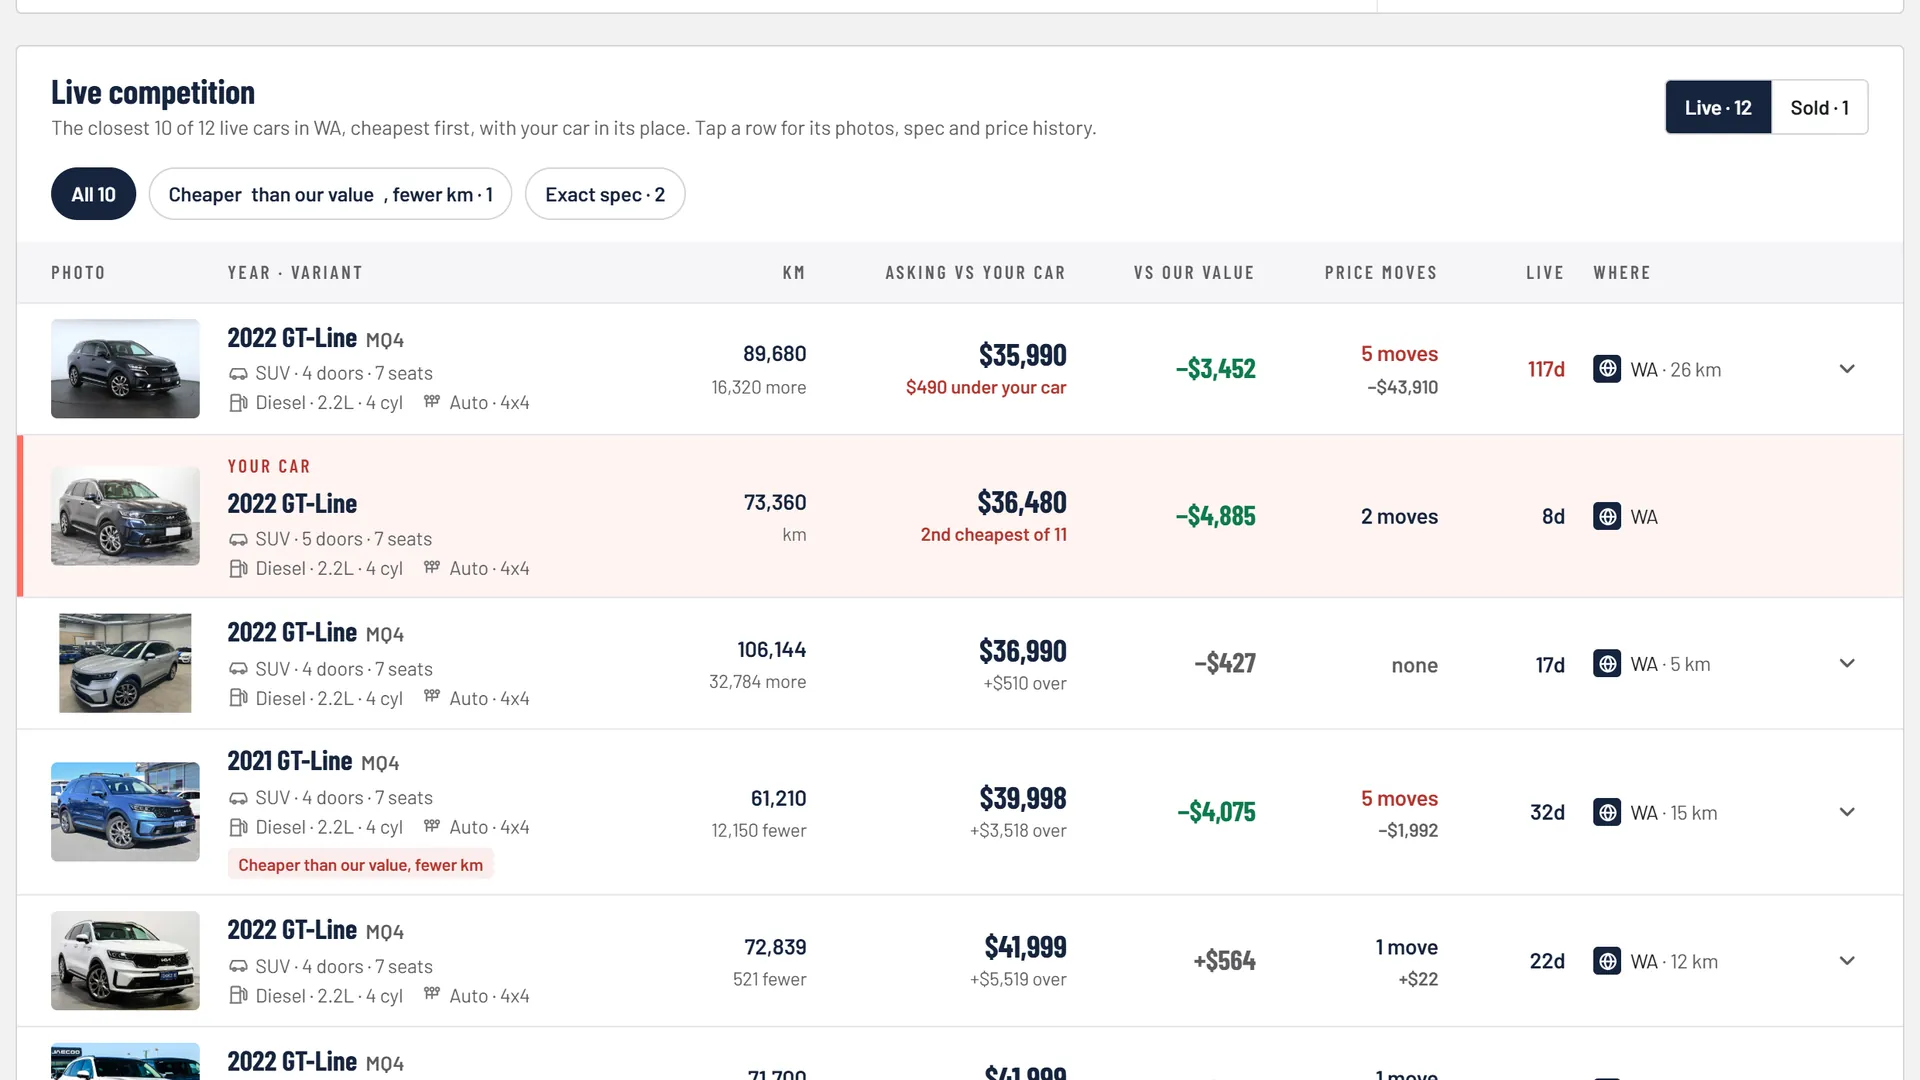
Task: Click the 'Cheaper than our value, fewer km' row tag
Action: (x=361, y=865)
